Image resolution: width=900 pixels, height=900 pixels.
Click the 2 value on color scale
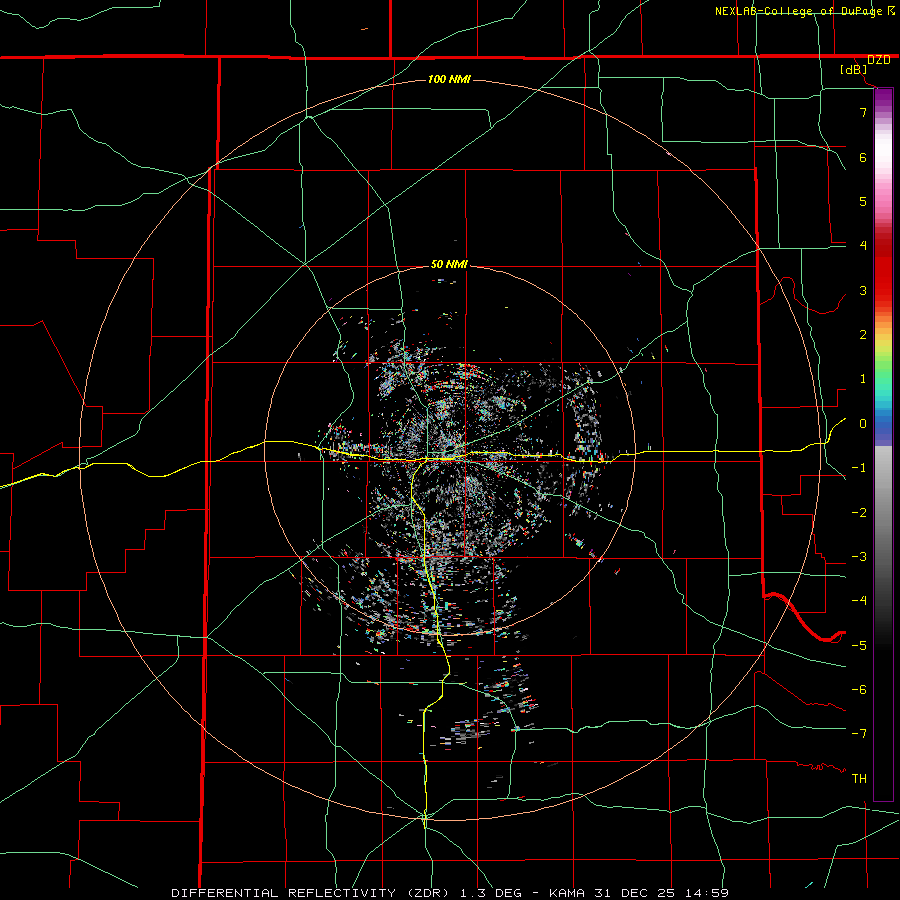[863, 335]
